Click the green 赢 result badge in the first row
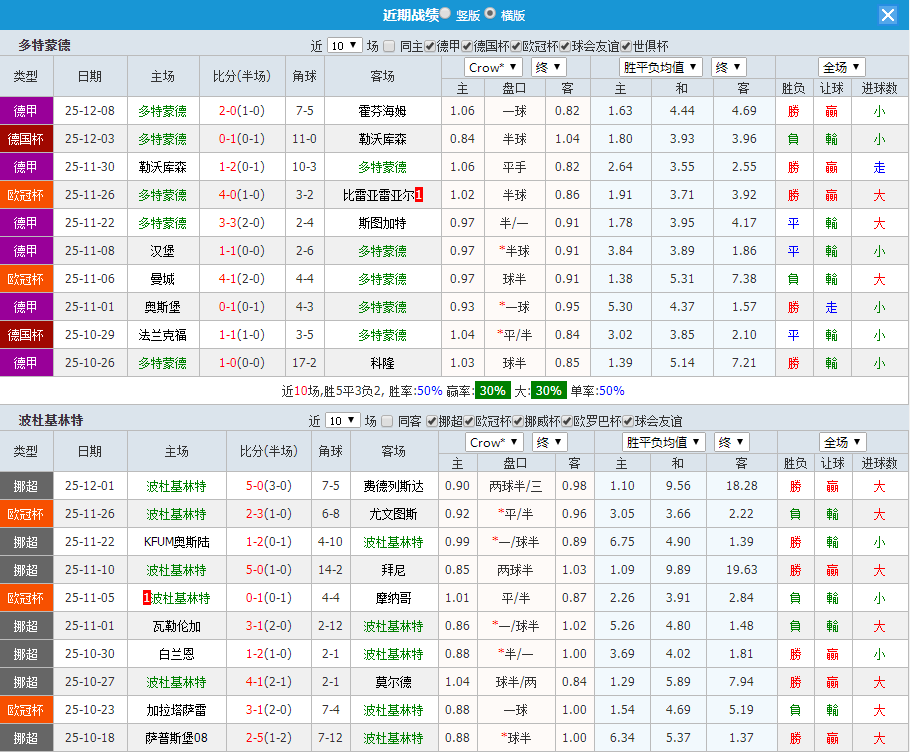This screenshot has width=910, height=752. point(831,110)
